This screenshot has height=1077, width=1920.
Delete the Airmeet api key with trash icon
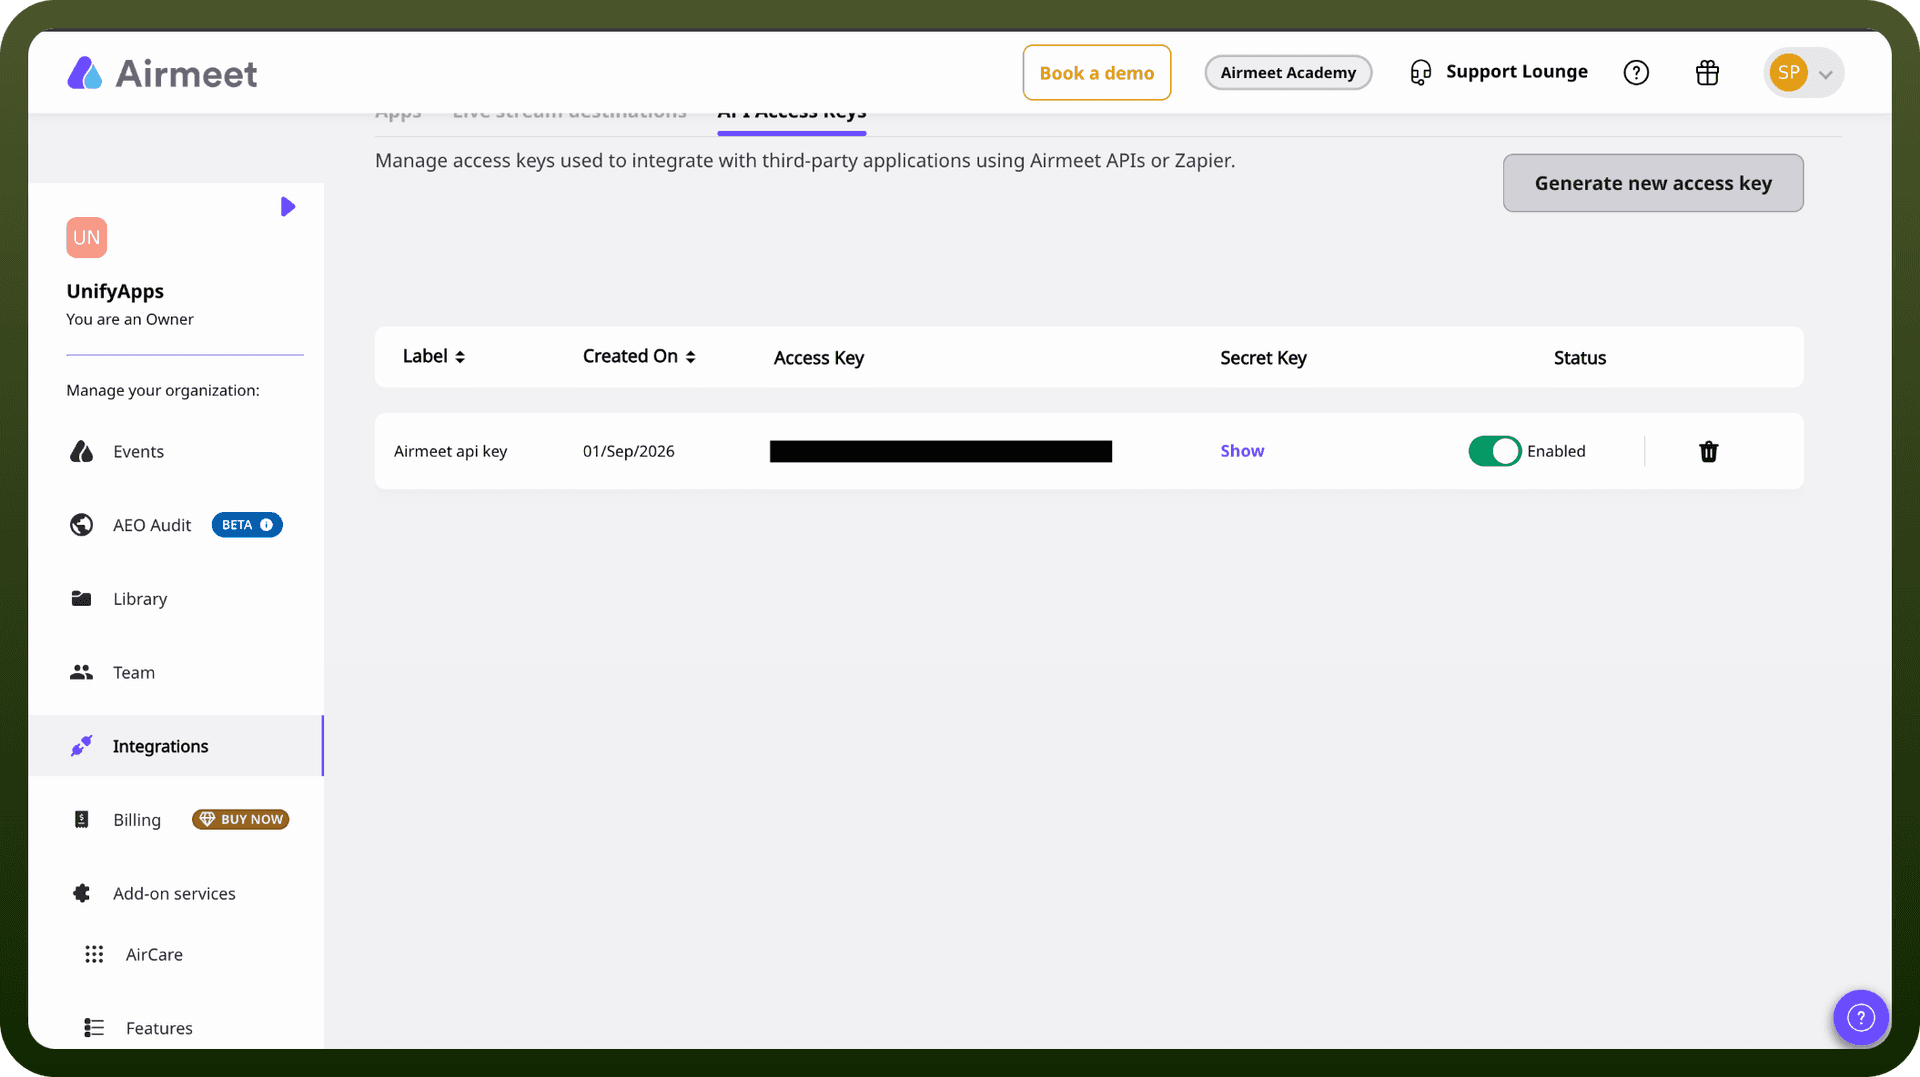pos(1708,452)
